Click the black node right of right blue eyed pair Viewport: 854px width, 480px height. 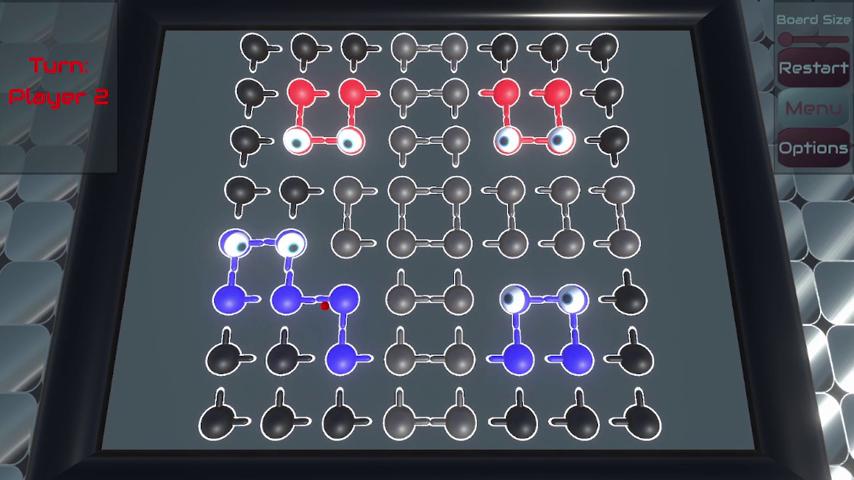tap(631, 298)
